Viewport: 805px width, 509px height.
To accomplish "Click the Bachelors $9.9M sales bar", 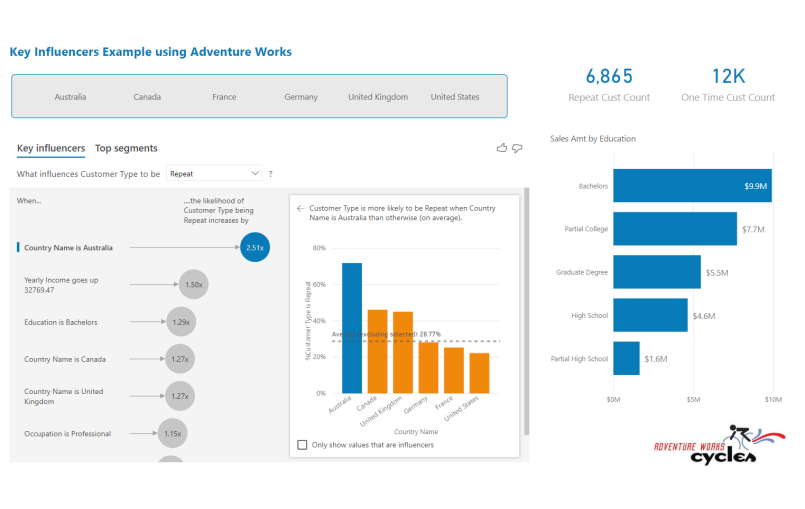I will [693, 185].
